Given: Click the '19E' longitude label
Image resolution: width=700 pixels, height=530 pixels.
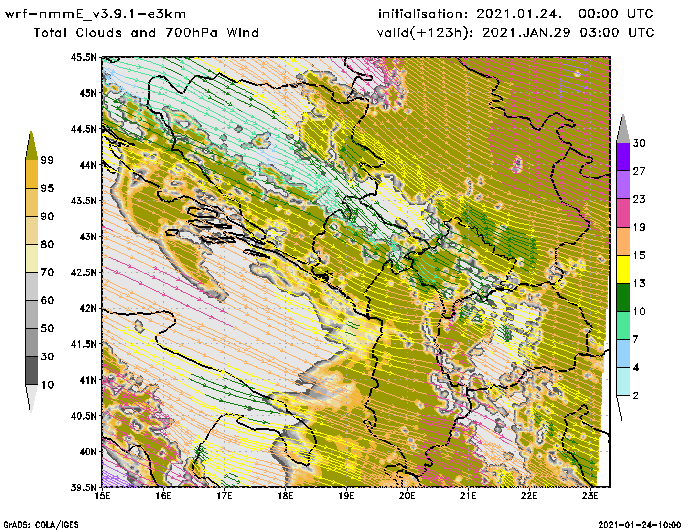Looking at the screenshot, I should click(346, 496).
